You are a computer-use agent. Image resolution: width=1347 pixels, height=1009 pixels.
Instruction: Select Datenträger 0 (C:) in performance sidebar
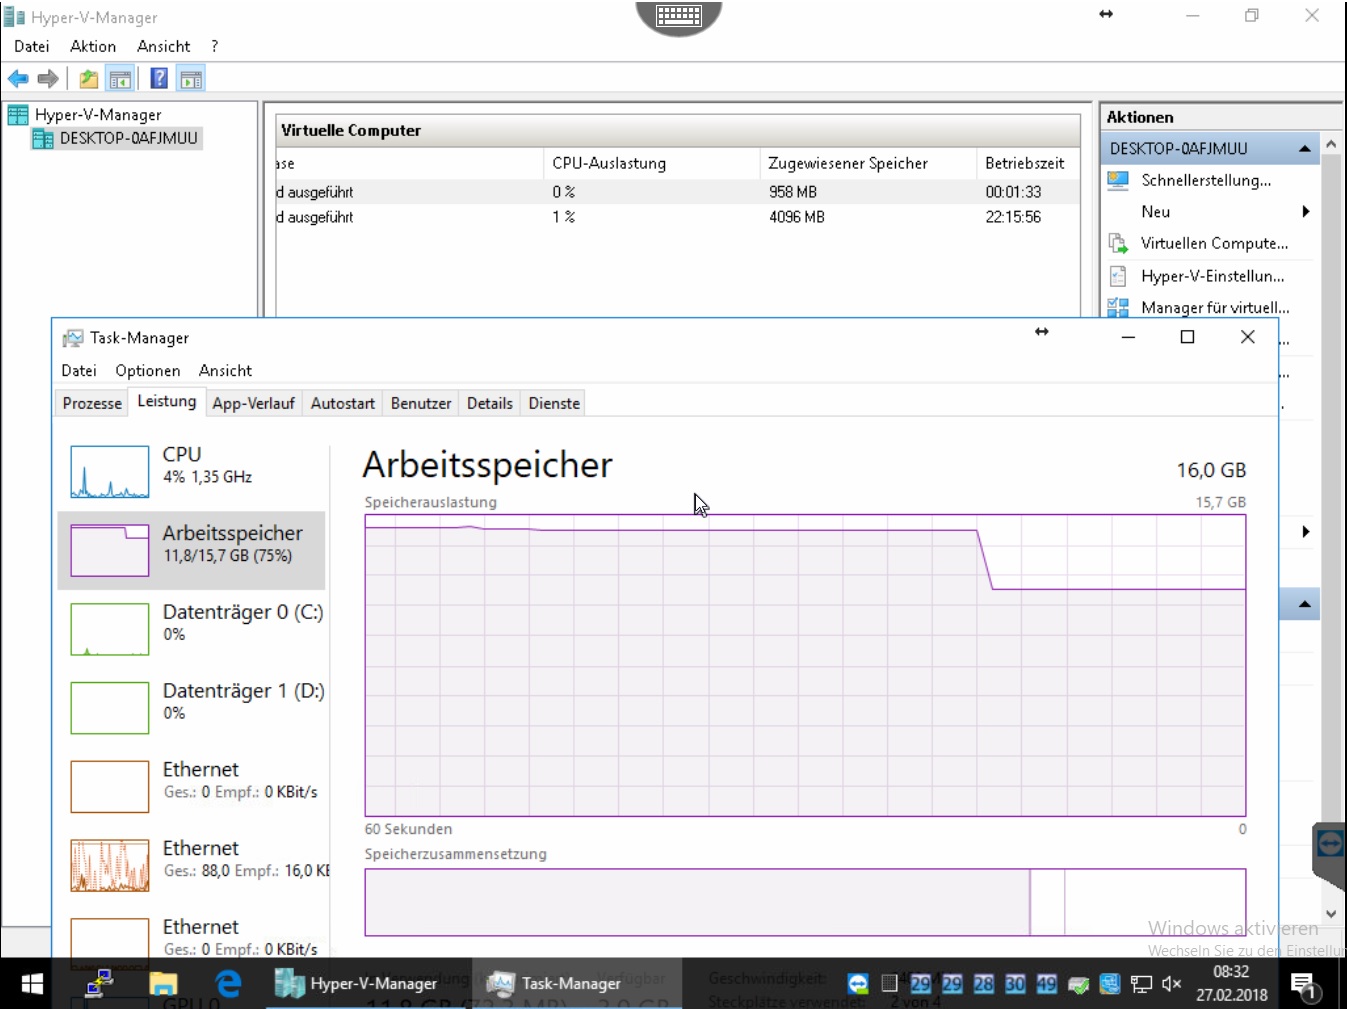click(x=191, y=629)
